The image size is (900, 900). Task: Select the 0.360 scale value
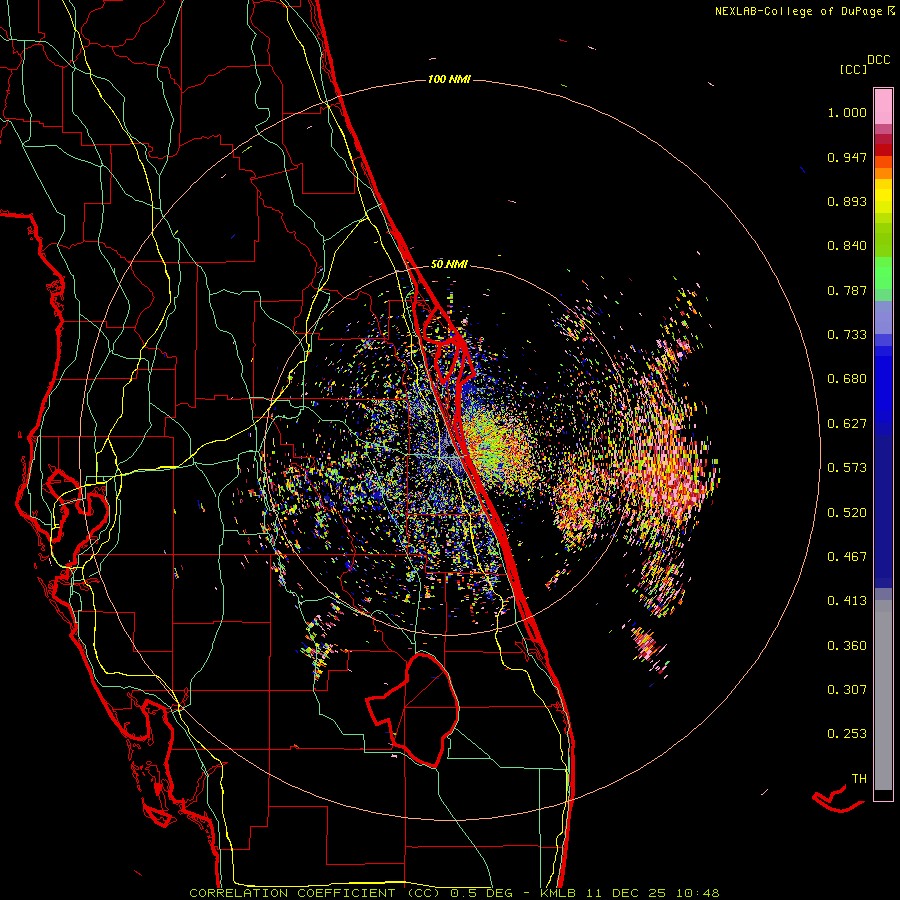coord(847,646)
